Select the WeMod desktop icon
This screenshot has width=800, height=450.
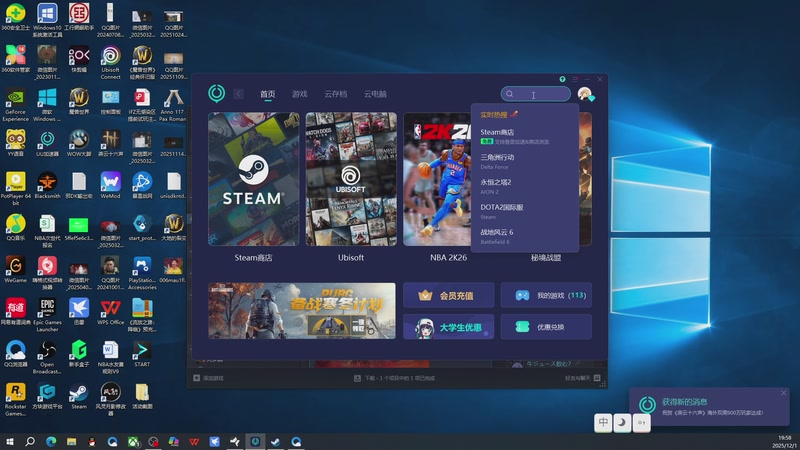click(x=111, y=186)
